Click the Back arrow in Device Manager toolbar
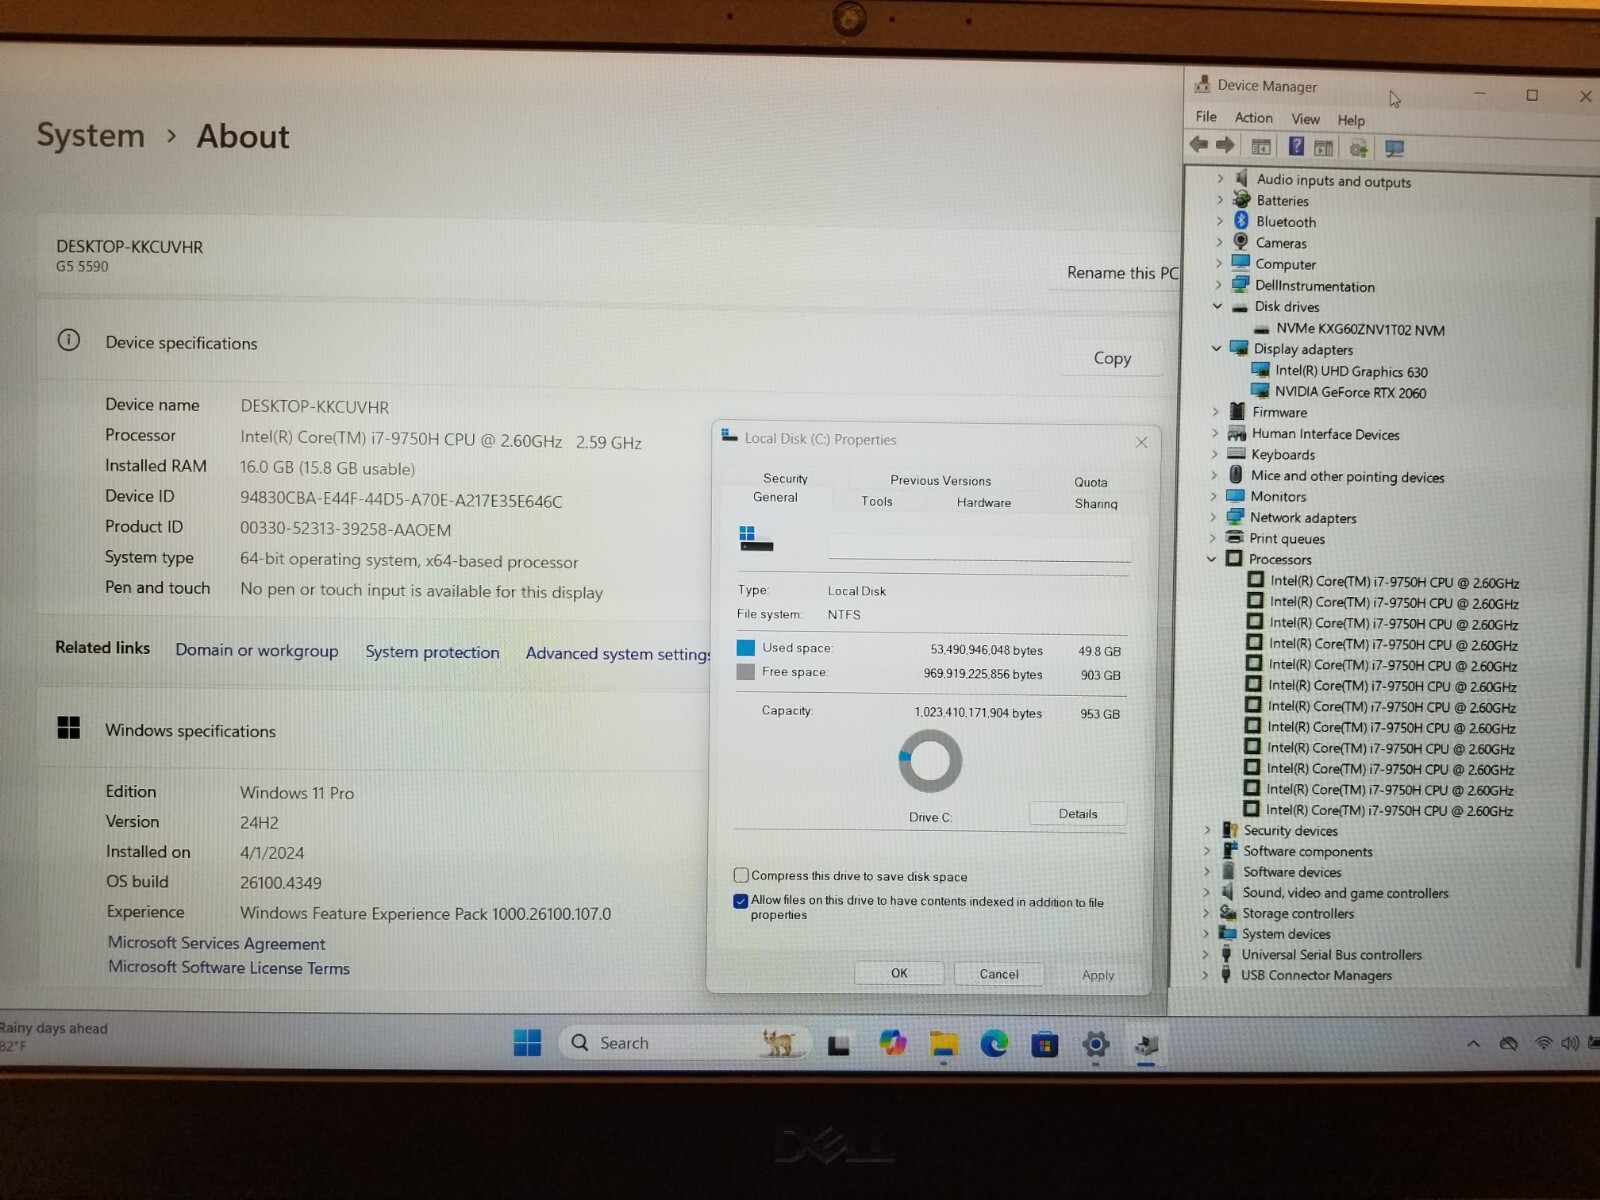 point(1199,146)
